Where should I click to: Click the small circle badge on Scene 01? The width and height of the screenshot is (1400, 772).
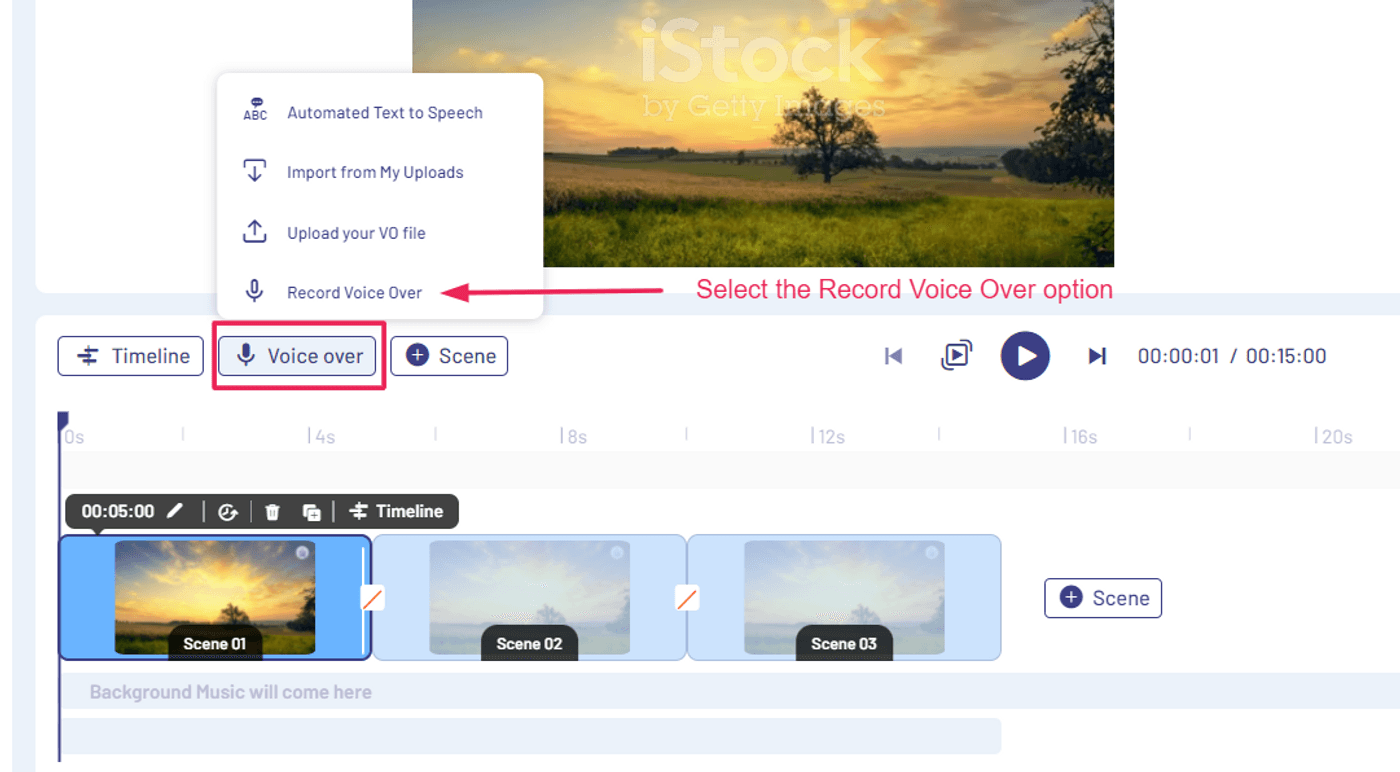tap(302, 553)
